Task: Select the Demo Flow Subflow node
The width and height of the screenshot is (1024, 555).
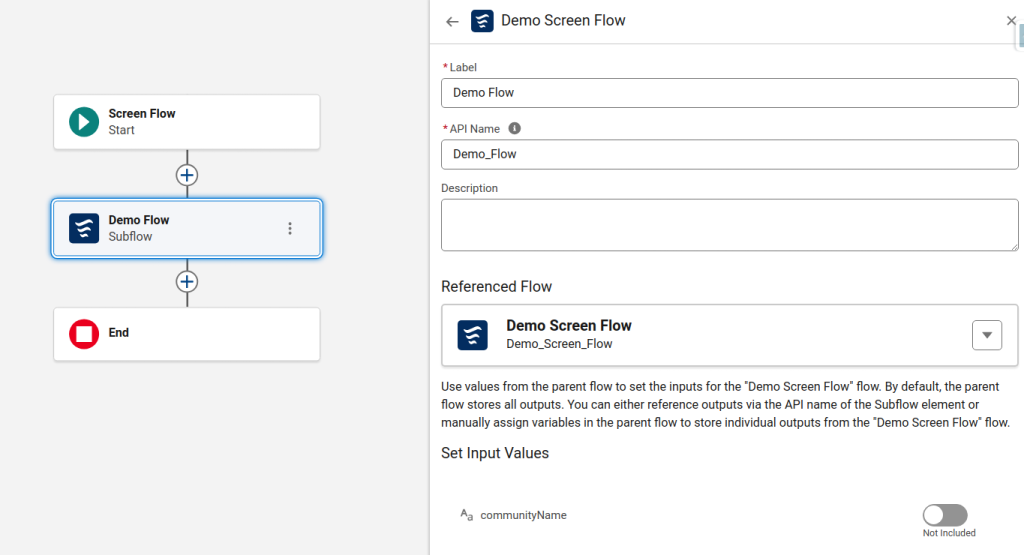Action: tap(187, 229)
